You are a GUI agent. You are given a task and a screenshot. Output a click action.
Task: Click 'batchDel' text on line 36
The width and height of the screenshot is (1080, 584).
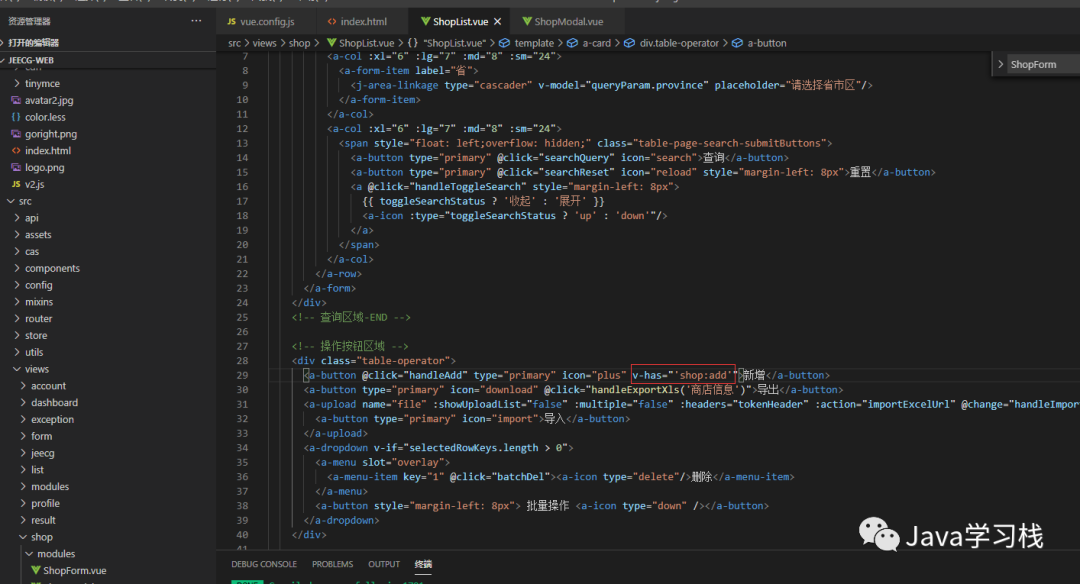tap(521, 477)
